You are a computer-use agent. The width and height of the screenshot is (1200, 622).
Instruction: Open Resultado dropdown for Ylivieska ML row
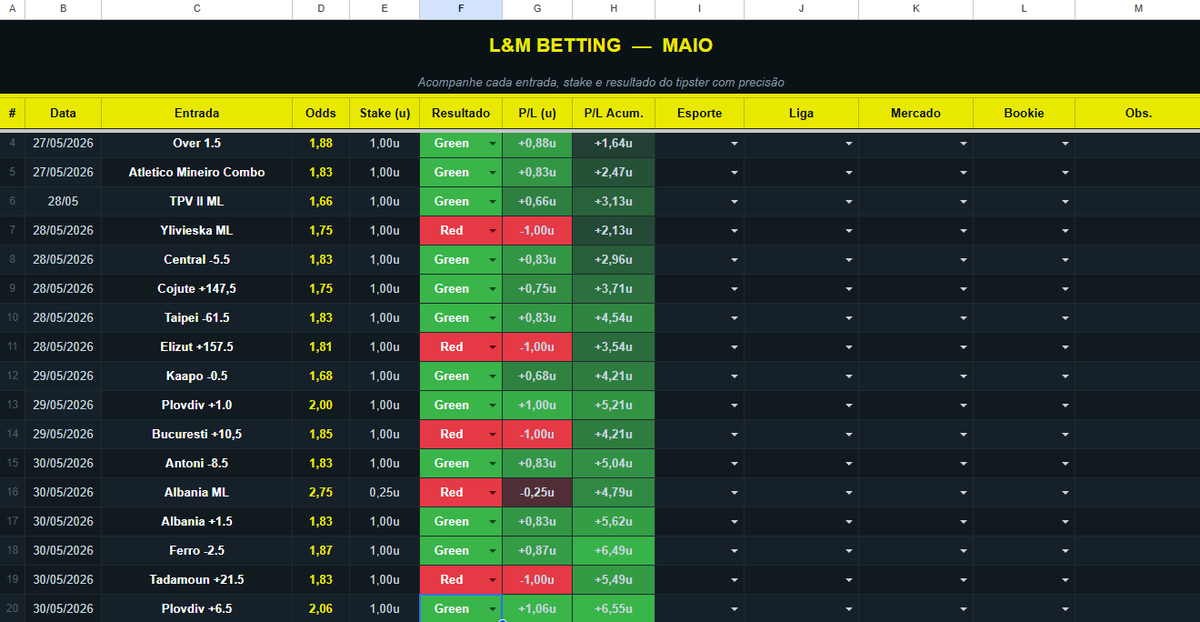point(491,231)
